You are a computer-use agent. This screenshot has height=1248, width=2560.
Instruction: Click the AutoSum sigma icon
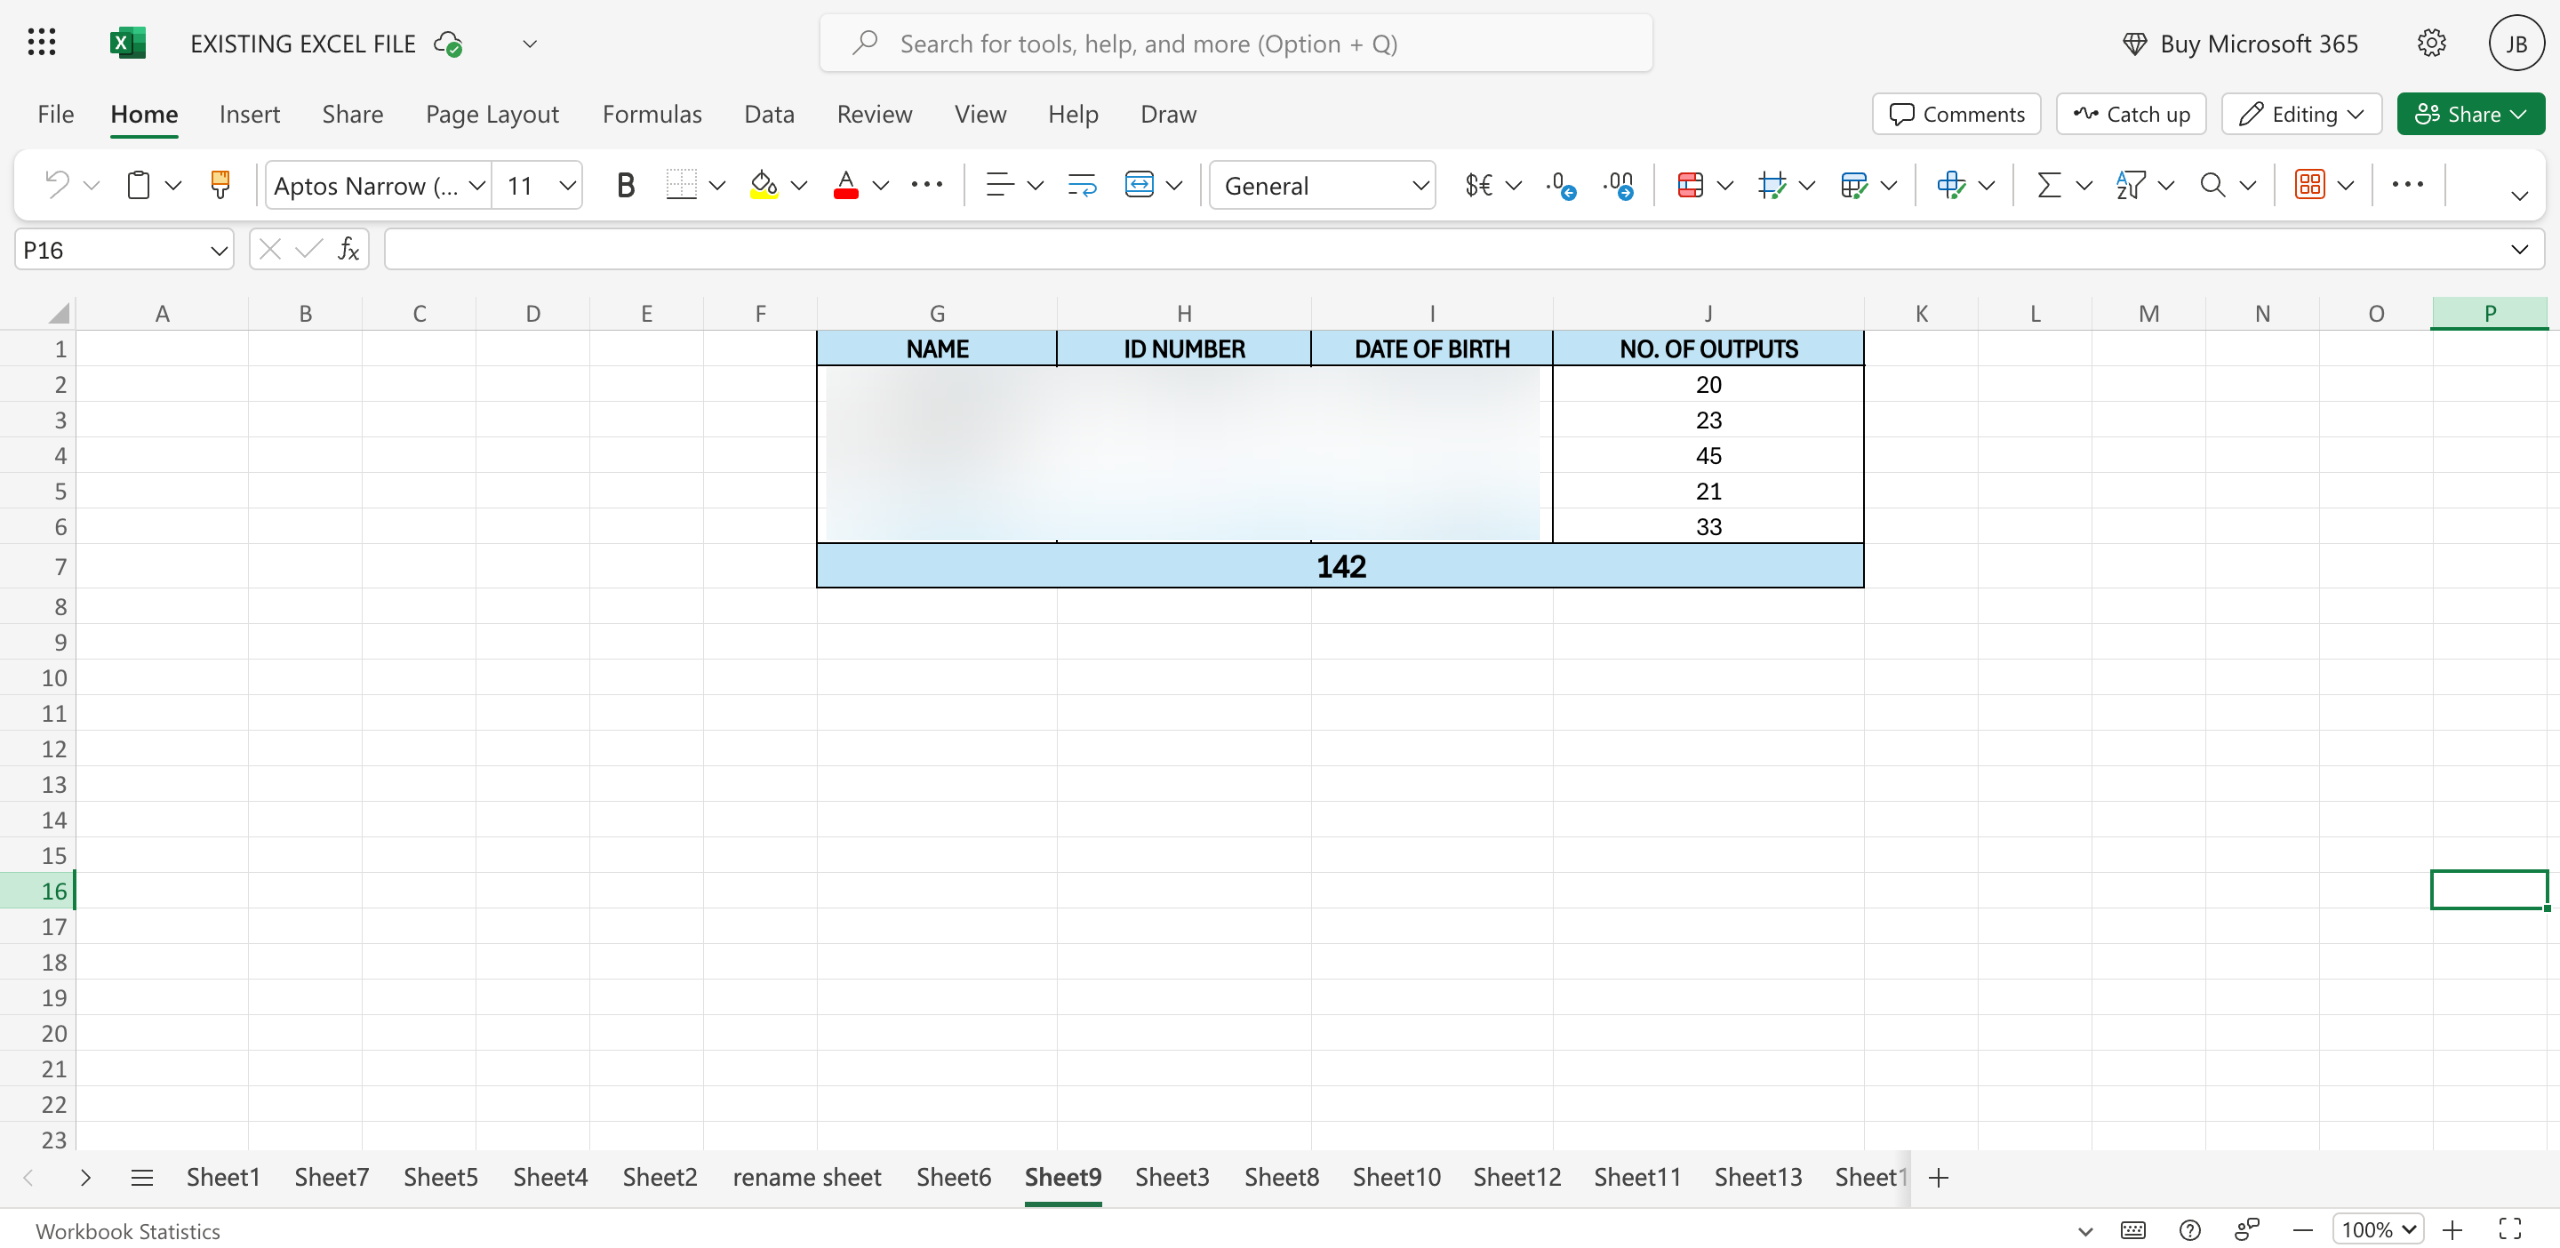[x=2049, y=185]
